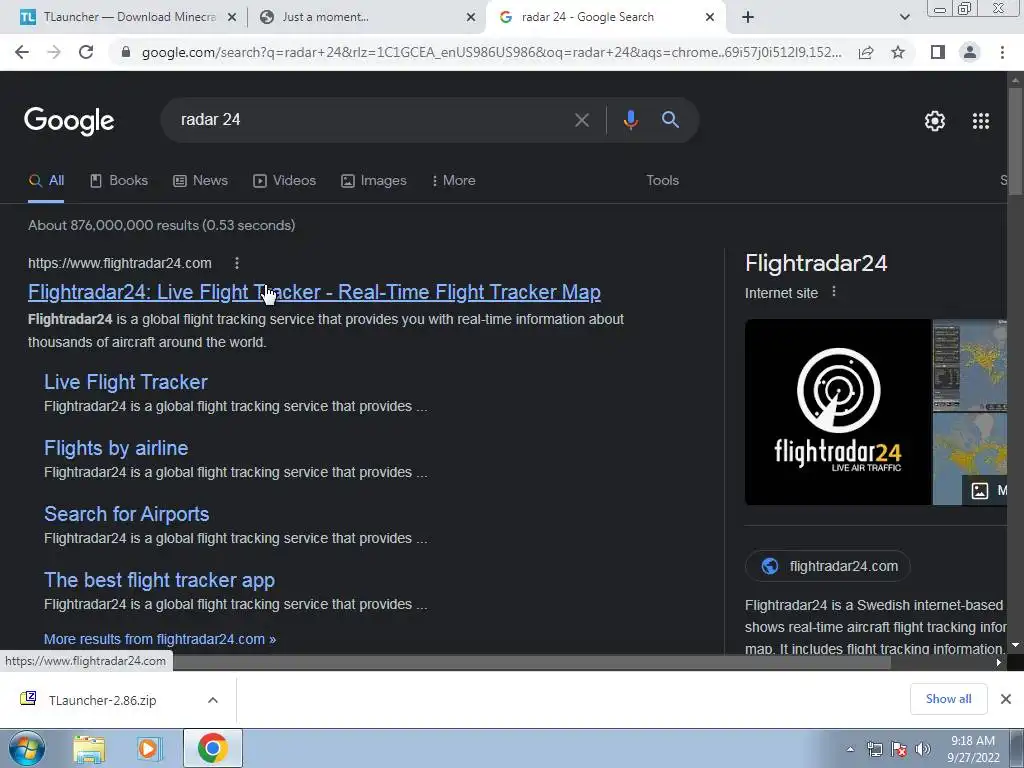Click the https://www.flightradar24.com result URL
The height and width of the screenshot is (768, 1024).
pyautogui.click(x=120, y=263)
